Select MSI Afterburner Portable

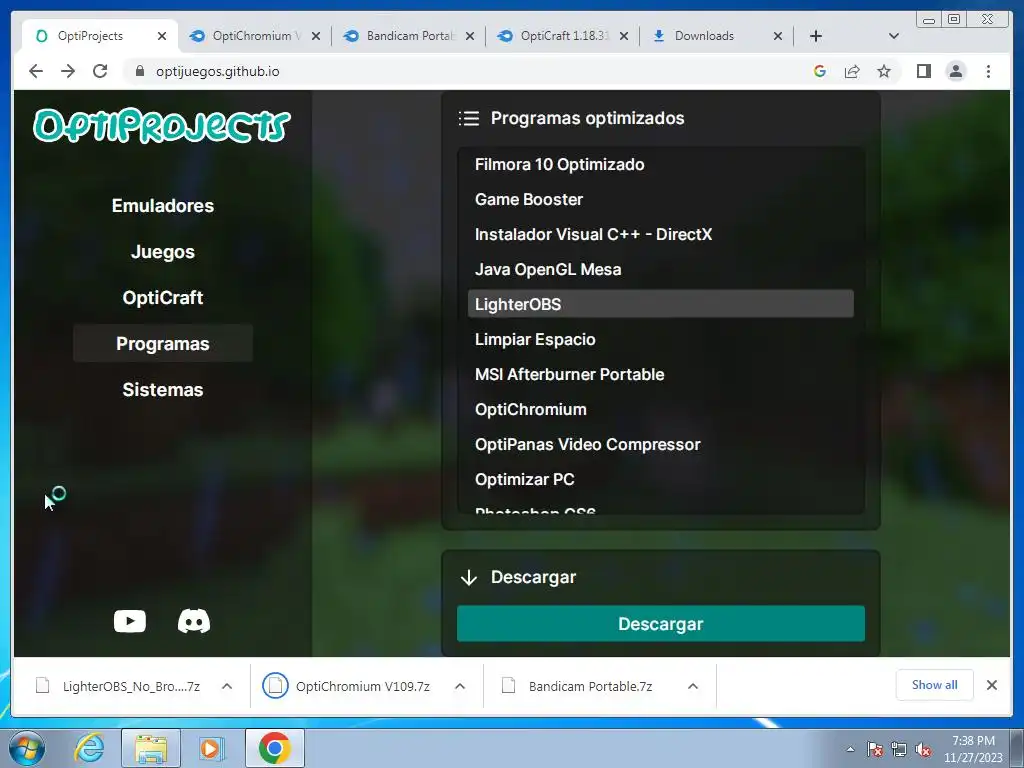pyautogui.click(x=661, y=374)
